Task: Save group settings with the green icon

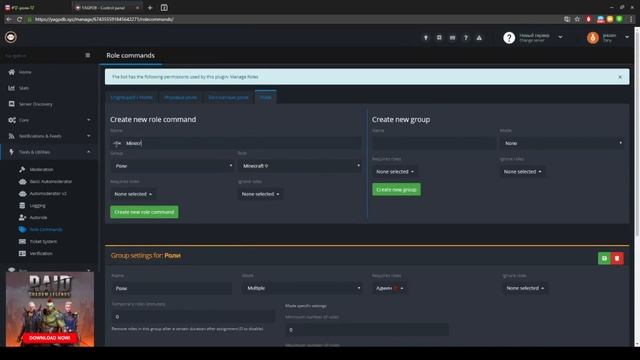Action: tap(604, 258)
